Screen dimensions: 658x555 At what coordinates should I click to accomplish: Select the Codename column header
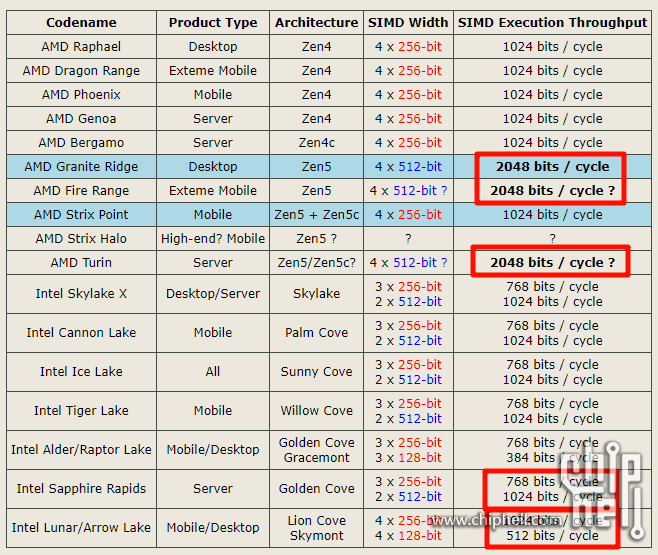pos(81,23)
